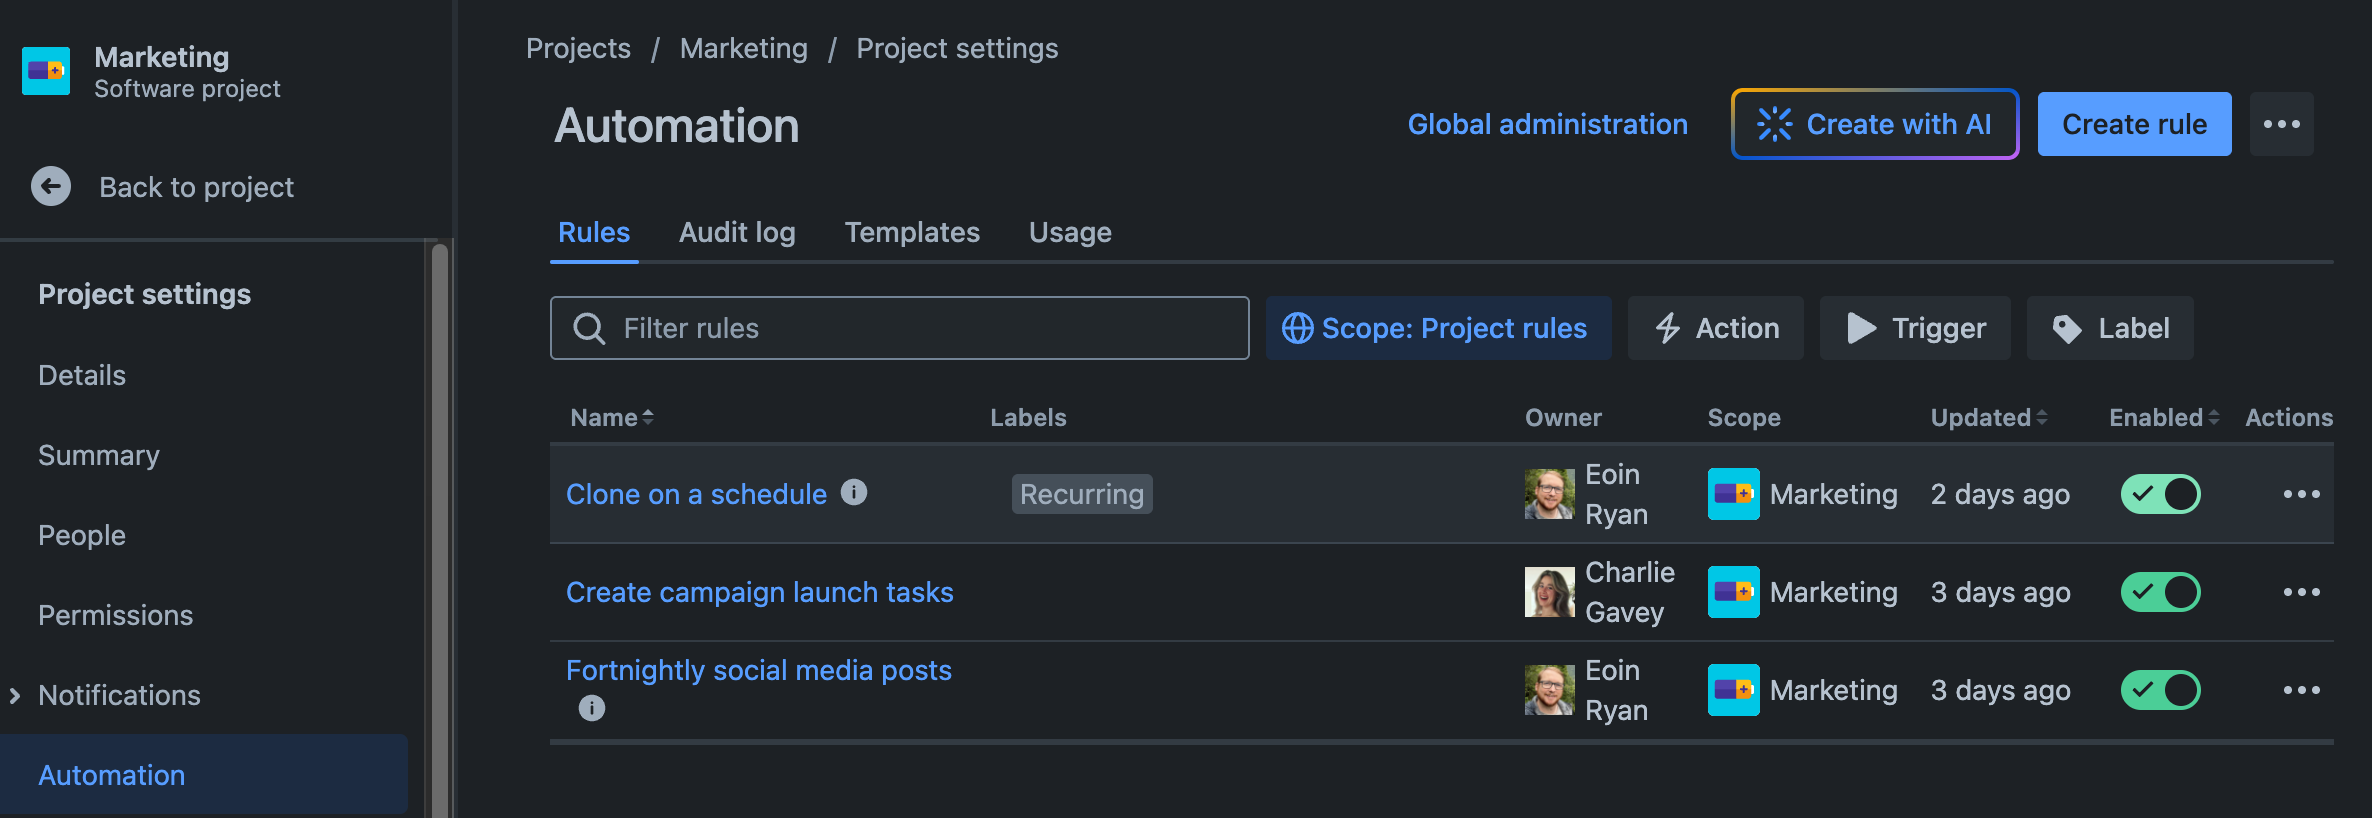Click the info icon next to Clone on a schedule
This screenshot has height=818, width=2372.
click(x=854, y=492)
